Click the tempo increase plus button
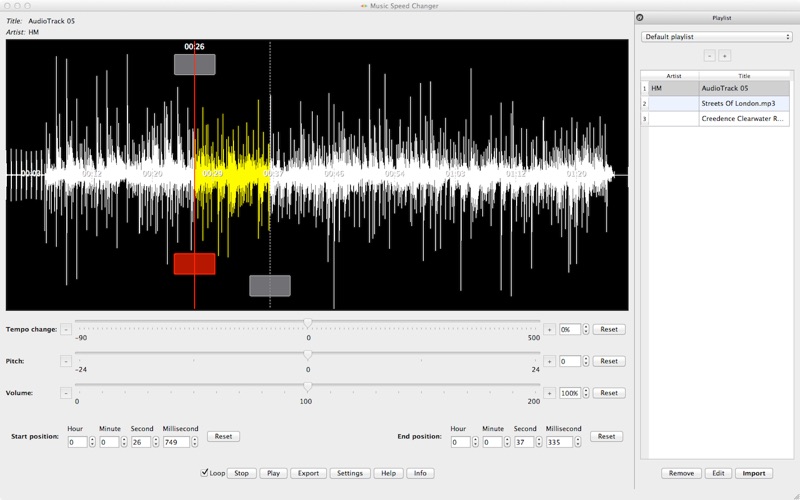The image size is (800, 500). coord(548,329)
